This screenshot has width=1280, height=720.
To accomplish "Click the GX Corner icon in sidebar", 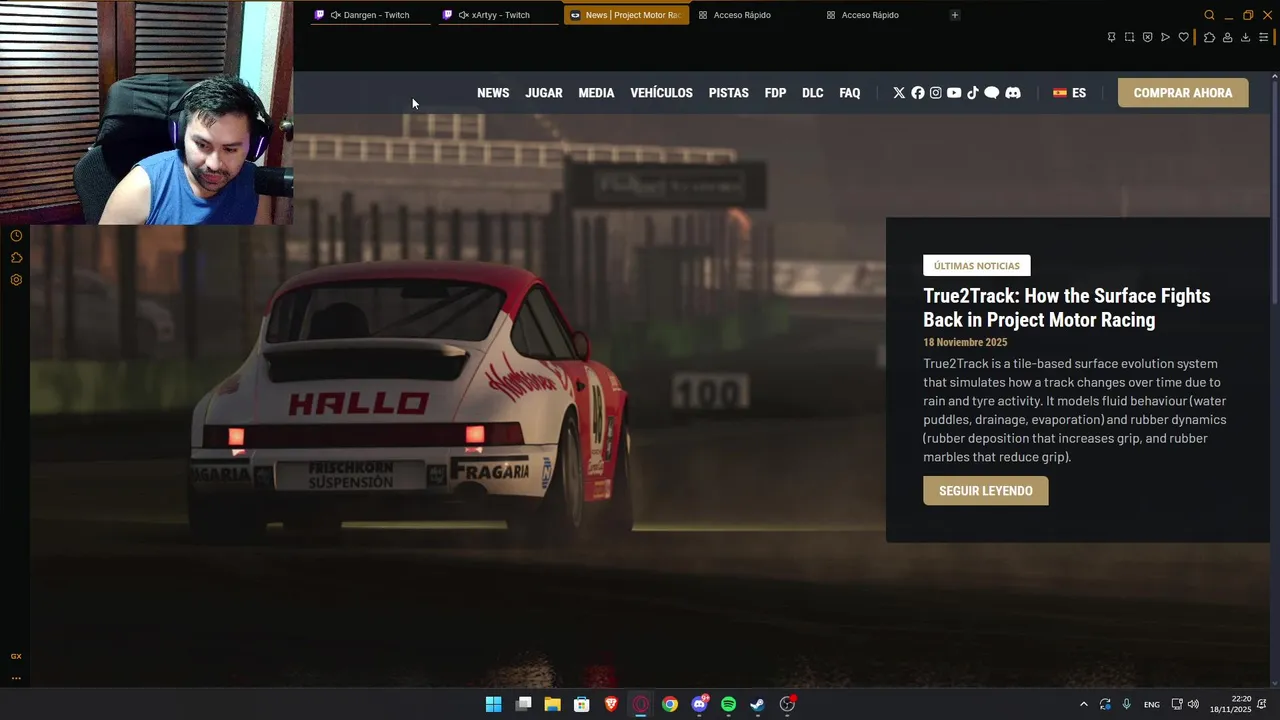I will click(16, 656).
